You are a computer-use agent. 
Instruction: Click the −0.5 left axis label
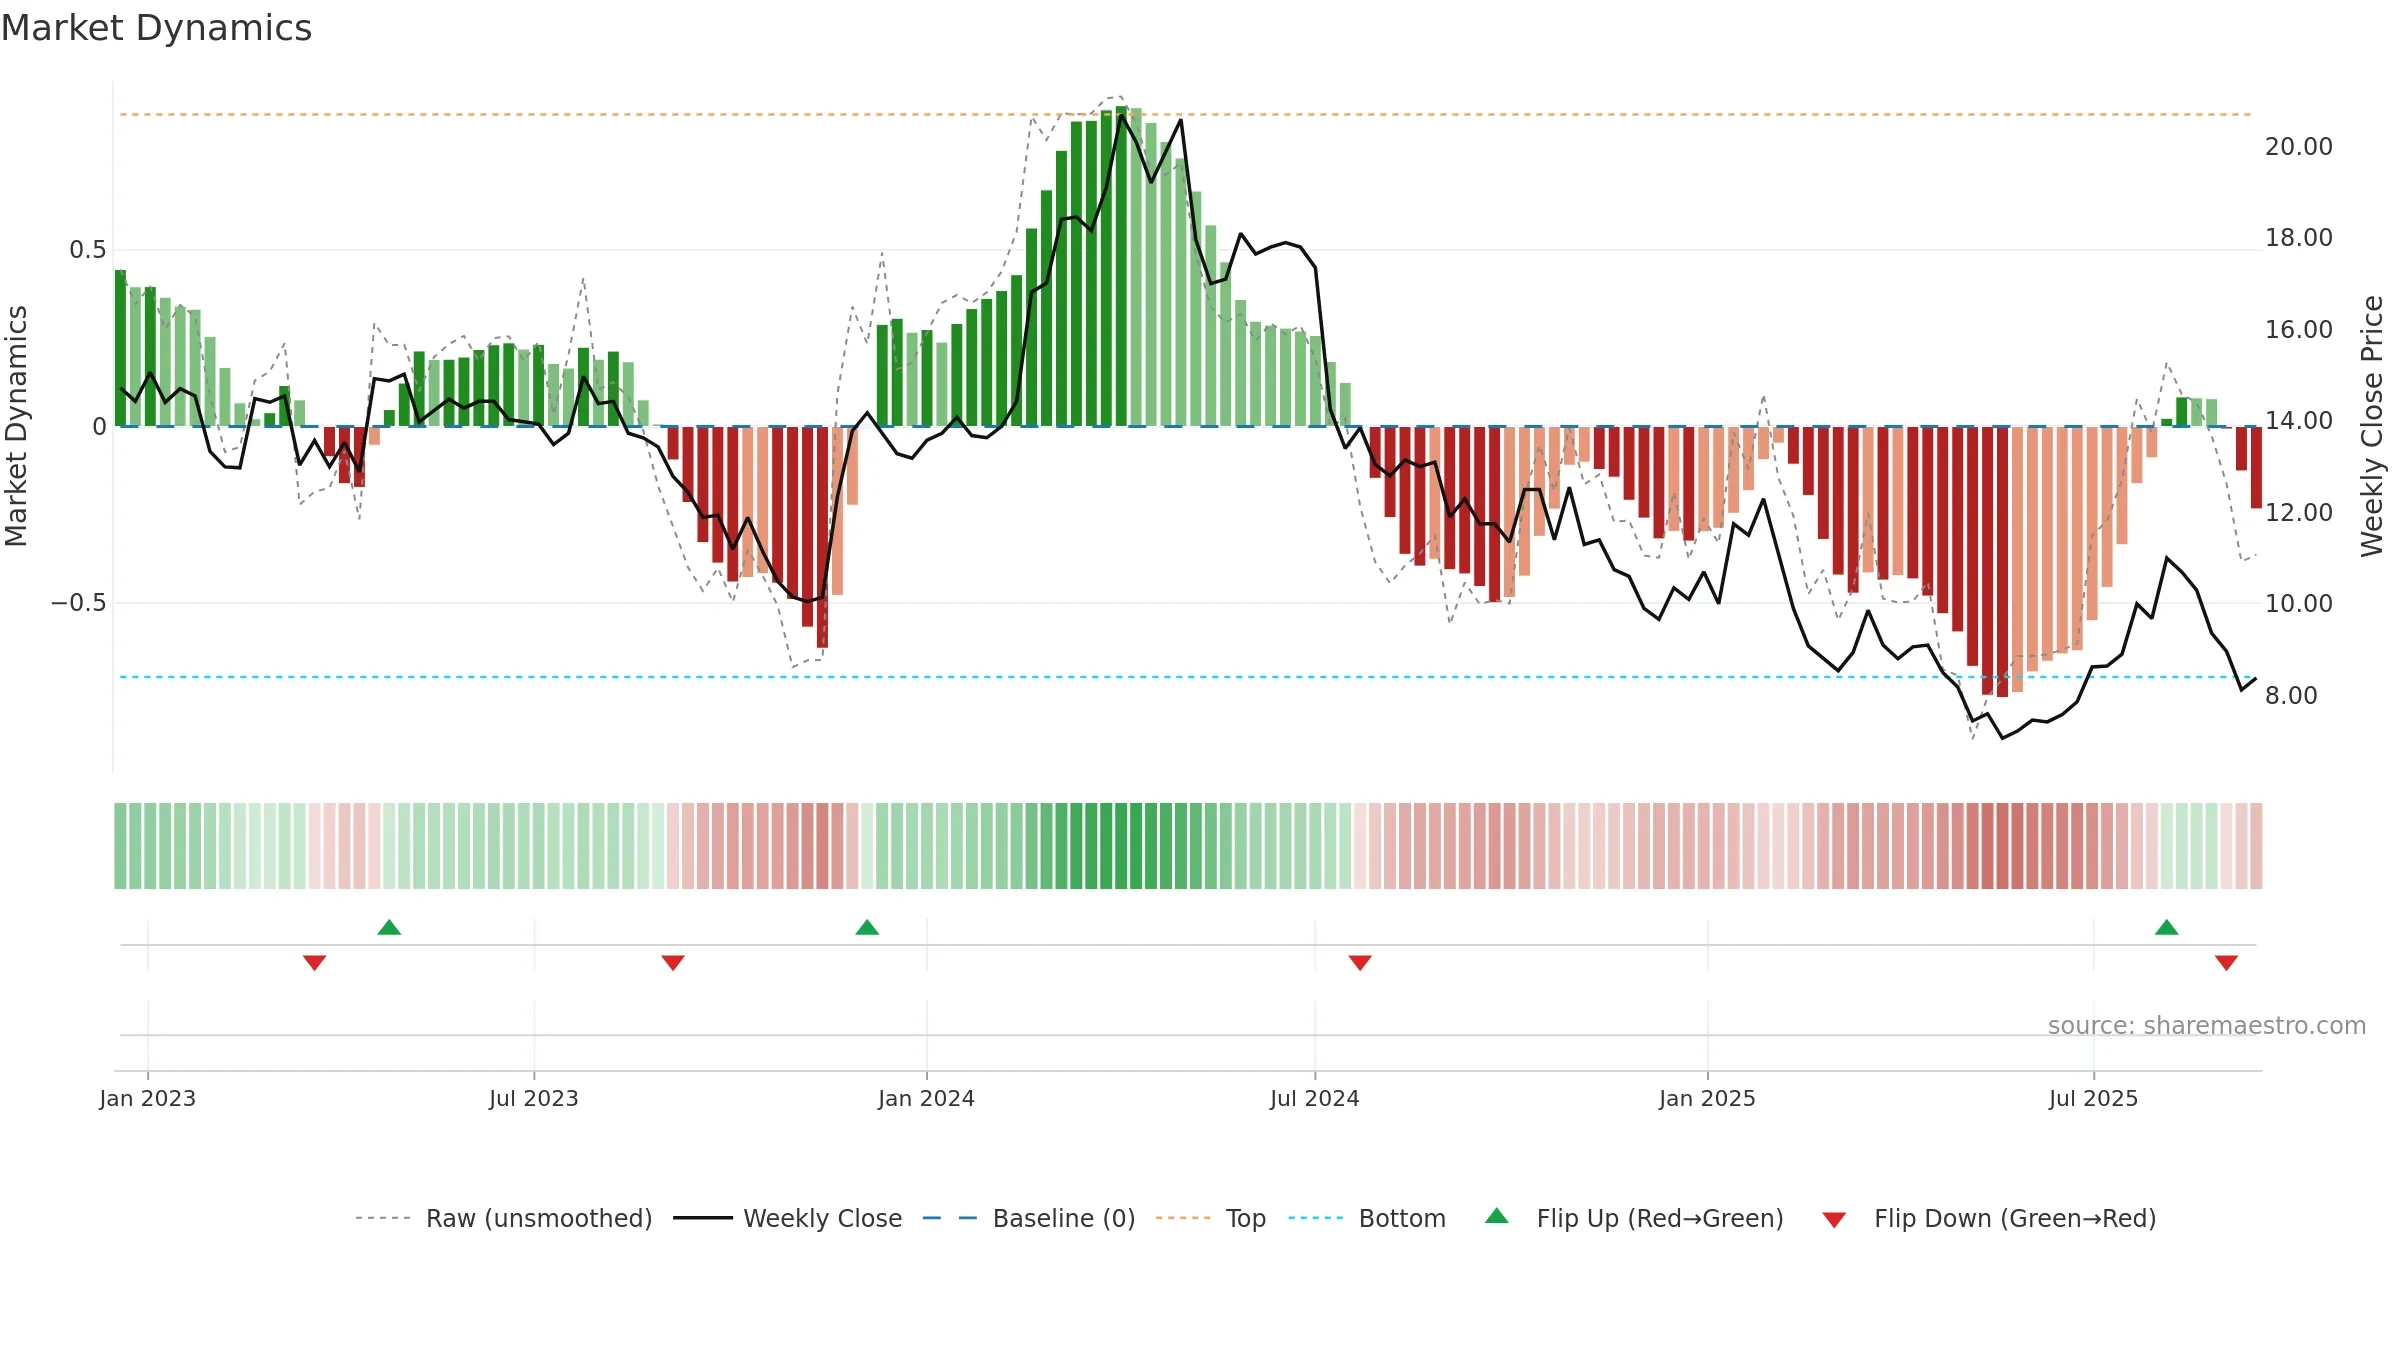click(79, 603)
